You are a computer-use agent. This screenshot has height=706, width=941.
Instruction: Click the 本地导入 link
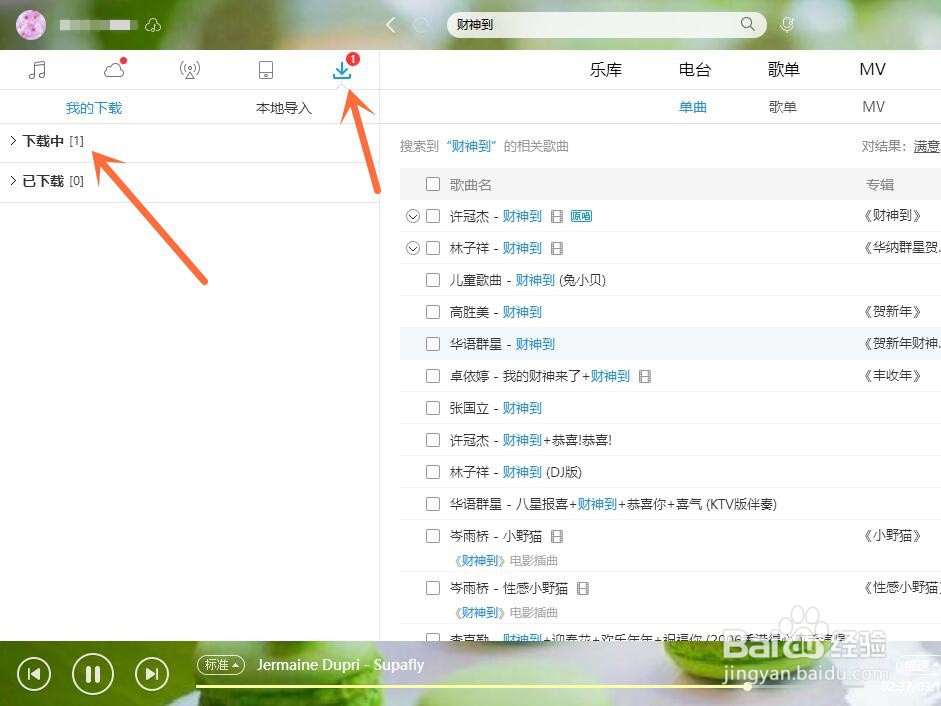click(x=284, y=107)
